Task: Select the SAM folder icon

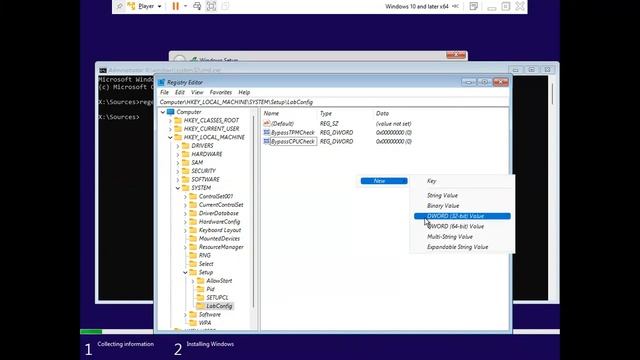Action: pos(185,162)
